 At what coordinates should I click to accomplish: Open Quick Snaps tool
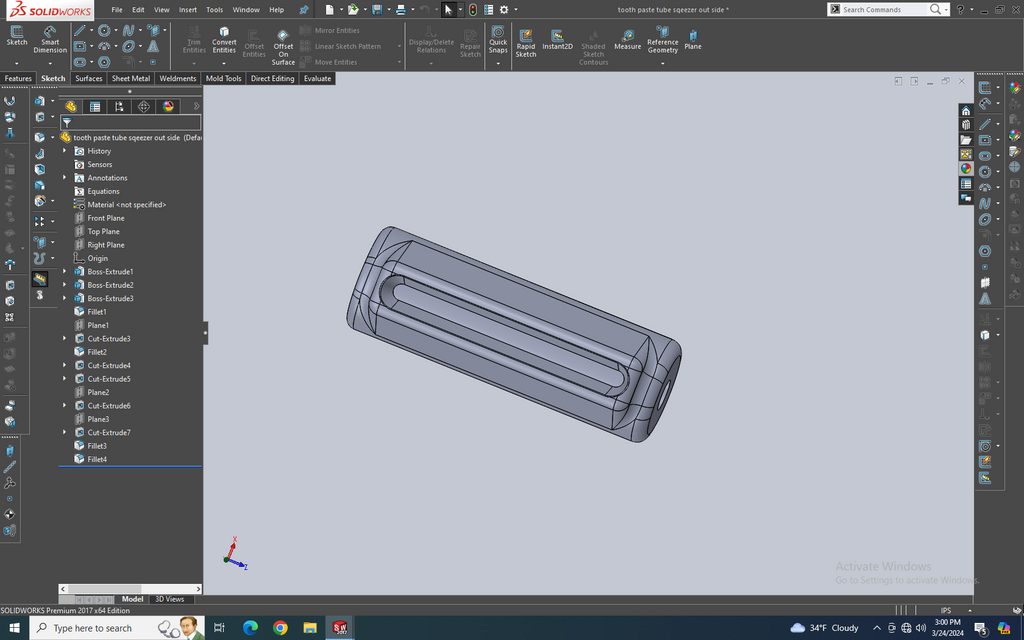tap(498, 39)
